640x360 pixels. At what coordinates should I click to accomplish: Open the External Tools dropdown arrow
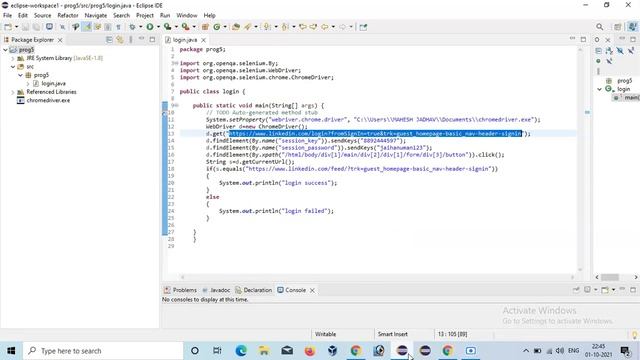[194, 27]
